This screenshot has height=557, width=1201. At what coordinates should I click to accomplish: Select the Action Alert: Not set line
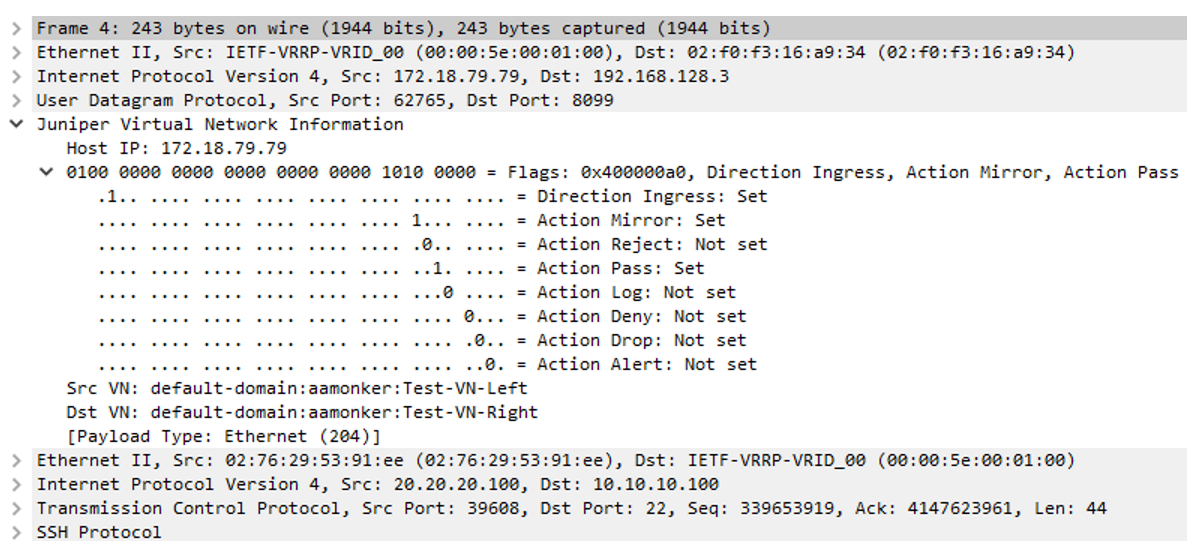(428, 364)
